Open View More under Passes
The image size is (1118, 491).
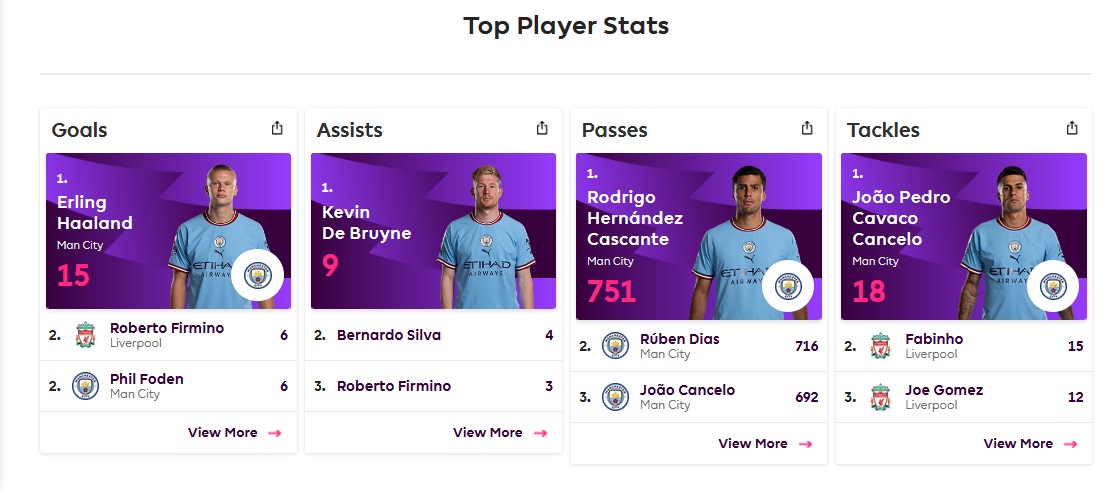(x=764, y=443)
